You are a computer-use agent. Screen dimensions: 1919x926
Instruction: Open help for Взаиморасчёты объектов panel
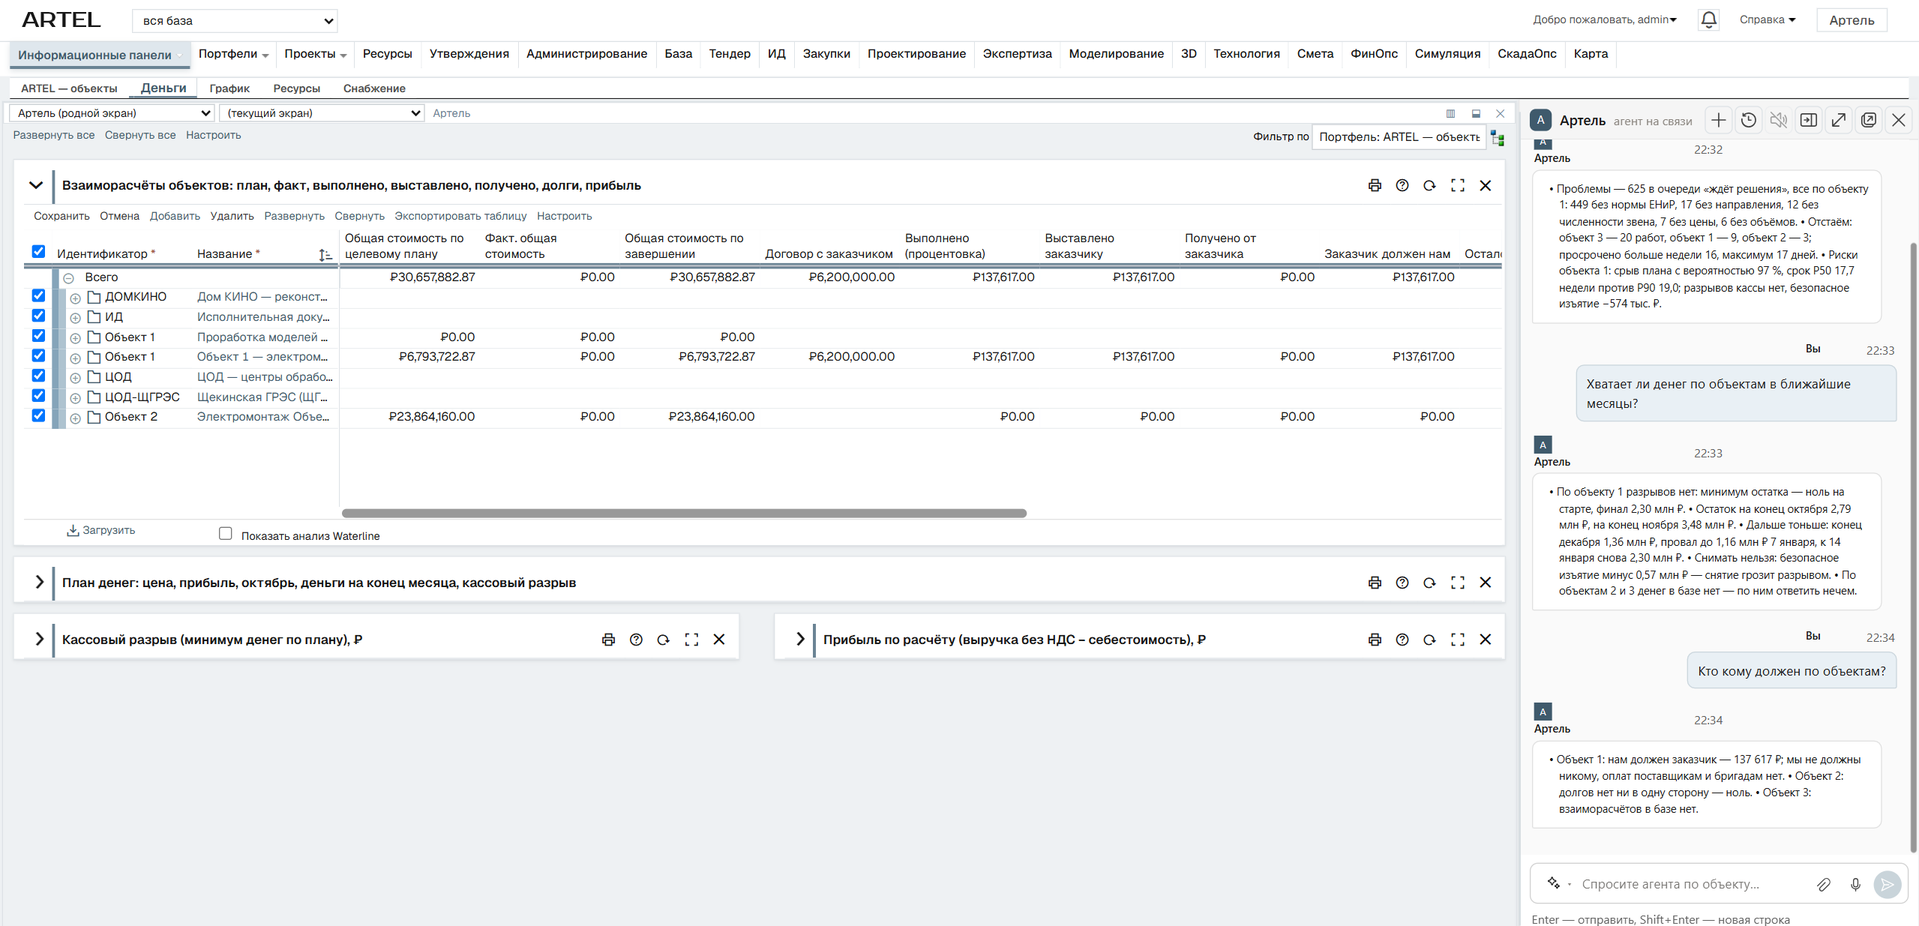coord(1402,185)
